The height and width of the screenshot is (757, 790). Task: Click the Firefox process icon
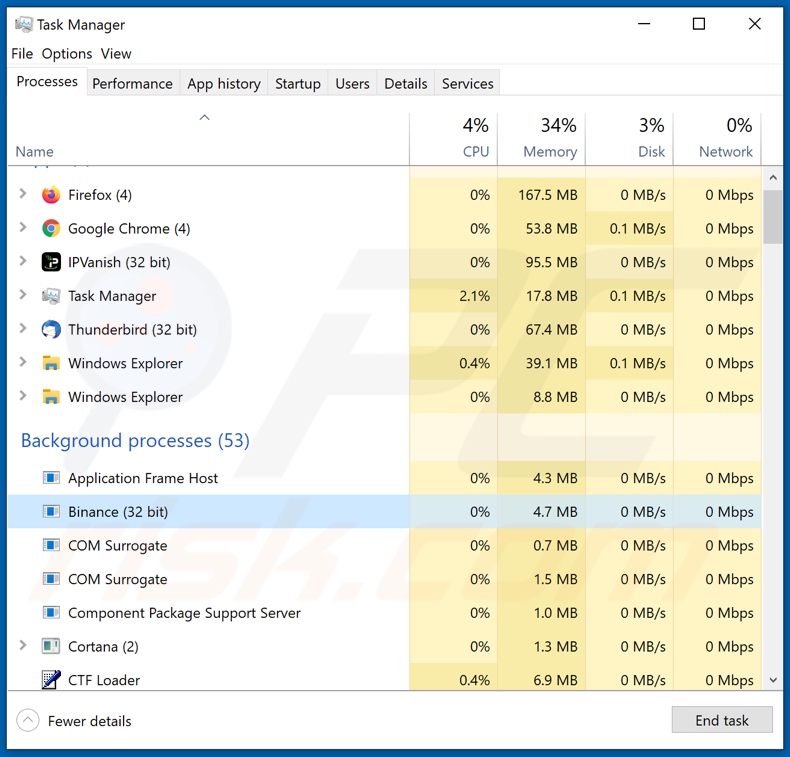point(51,195)
